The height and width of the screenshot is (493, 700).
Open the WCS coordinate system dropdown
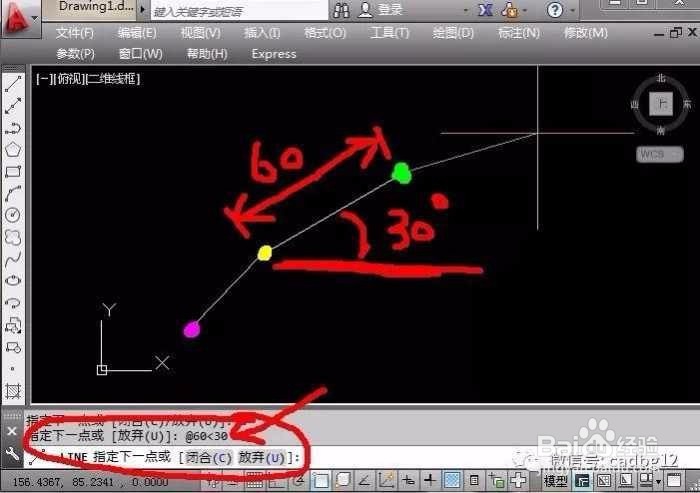point(659,155)
